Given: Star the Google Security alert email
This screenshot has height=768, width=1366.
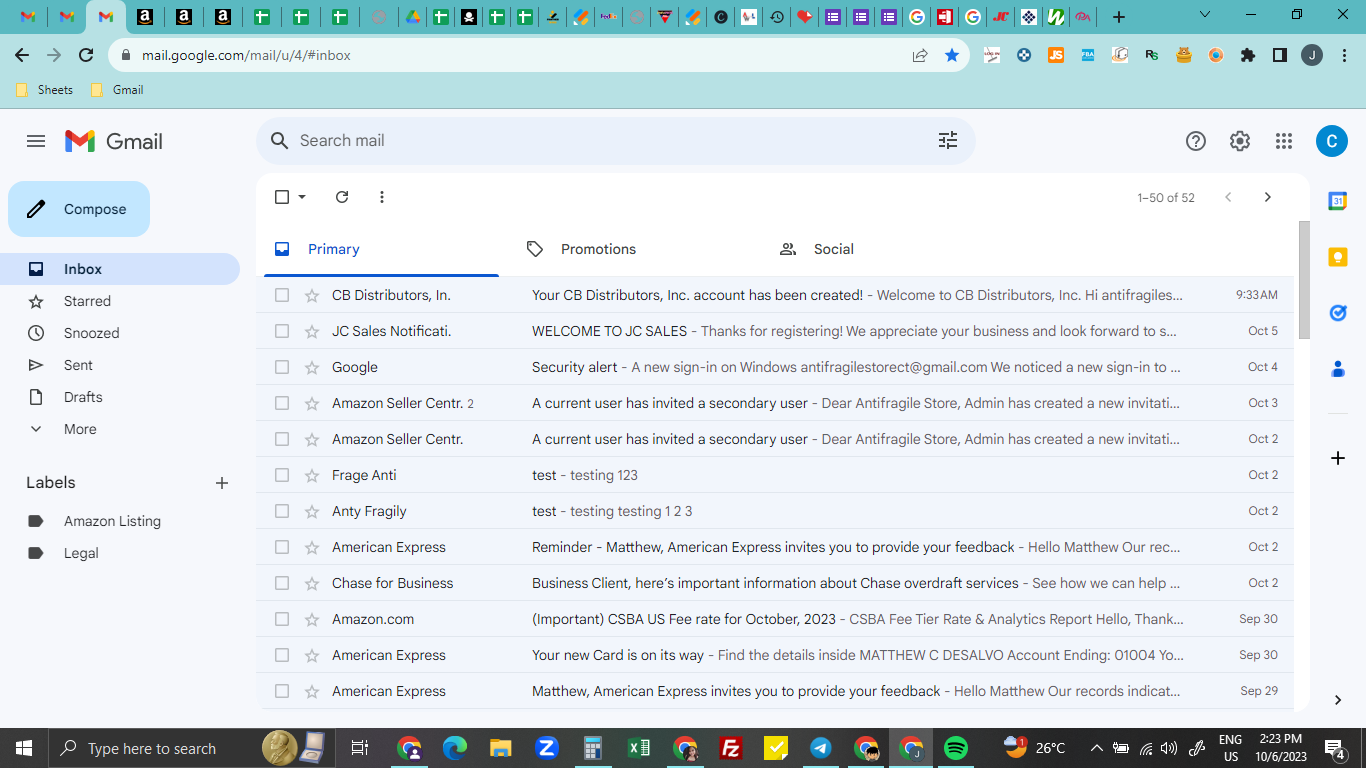Looking at the screenshot, I should pyautogui.click(x=311, y=367).
